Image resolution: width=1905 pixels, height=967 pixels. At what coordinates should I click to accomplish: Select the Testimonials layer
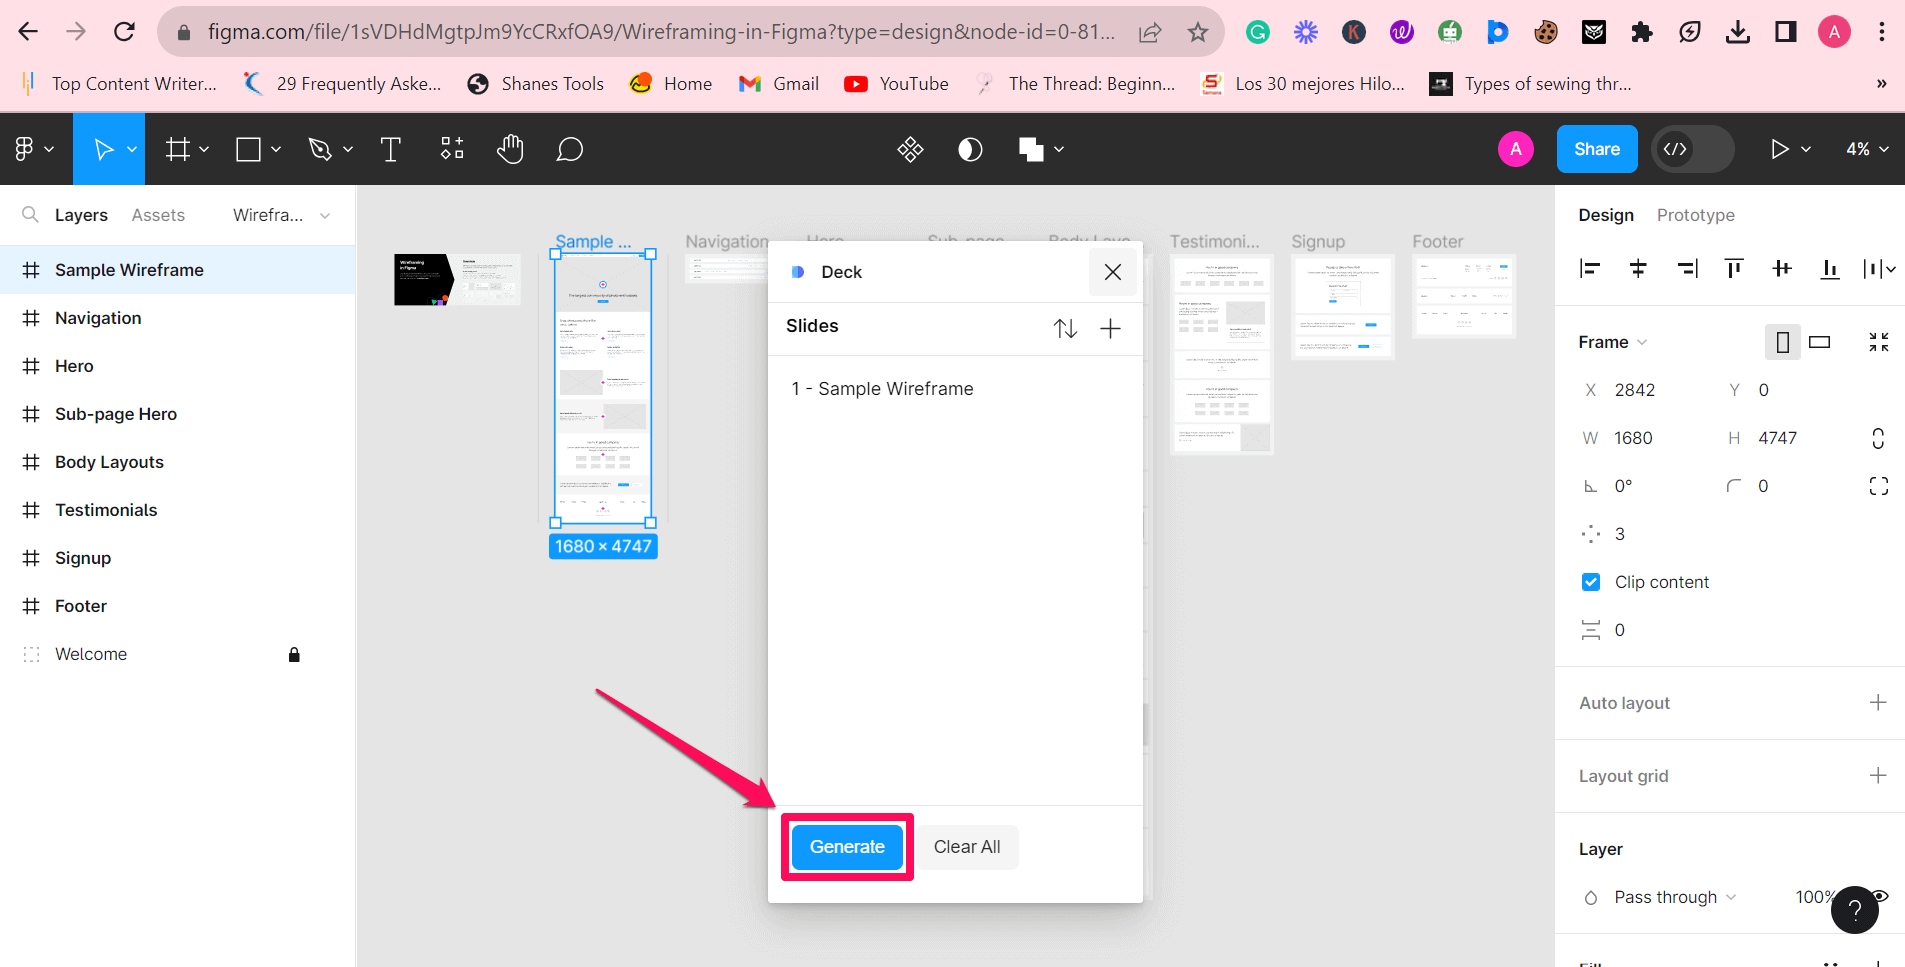[x=106, y=510]
